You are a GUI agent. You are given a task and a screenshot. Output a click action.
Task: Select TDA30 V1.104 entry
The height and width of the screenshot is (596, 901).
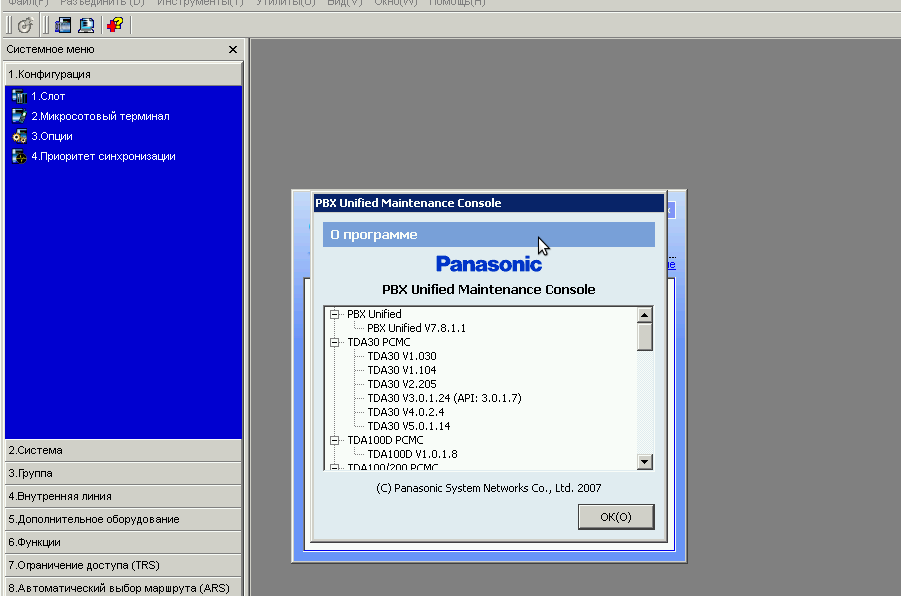click(x=402, y=370)
